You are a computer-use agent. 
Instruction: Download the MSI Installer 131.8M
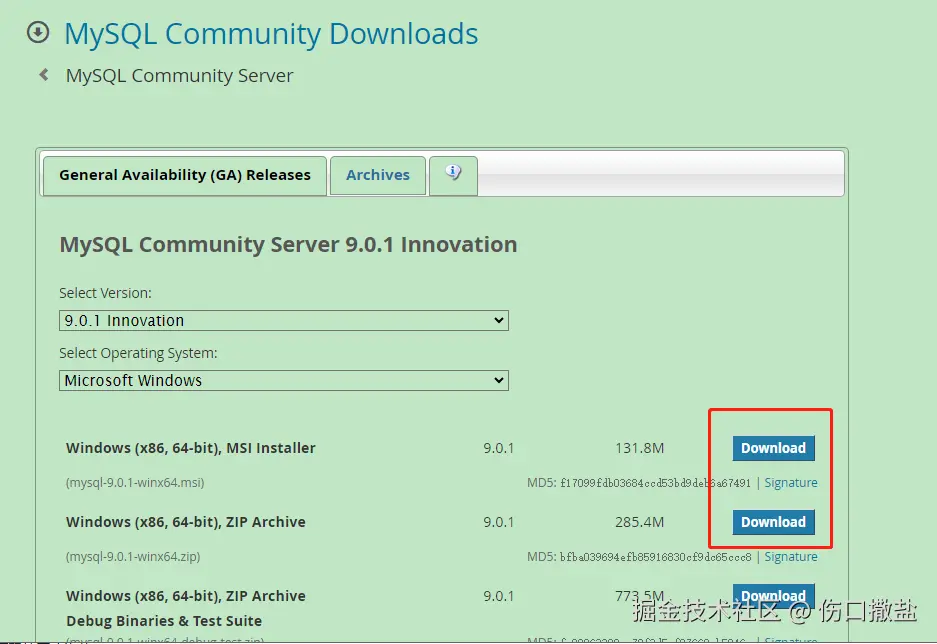tap(773, 448)
